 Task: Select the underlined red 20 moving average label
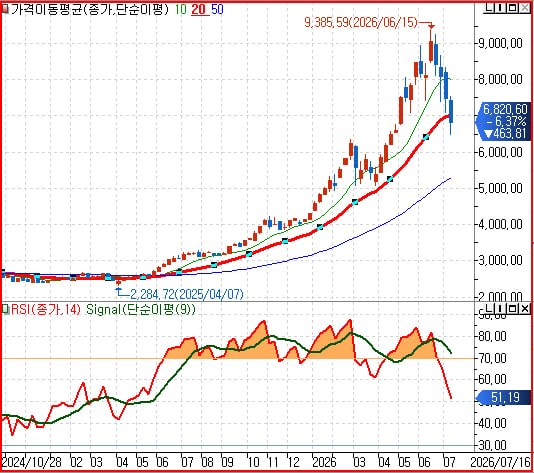click(x=200, y=10)
